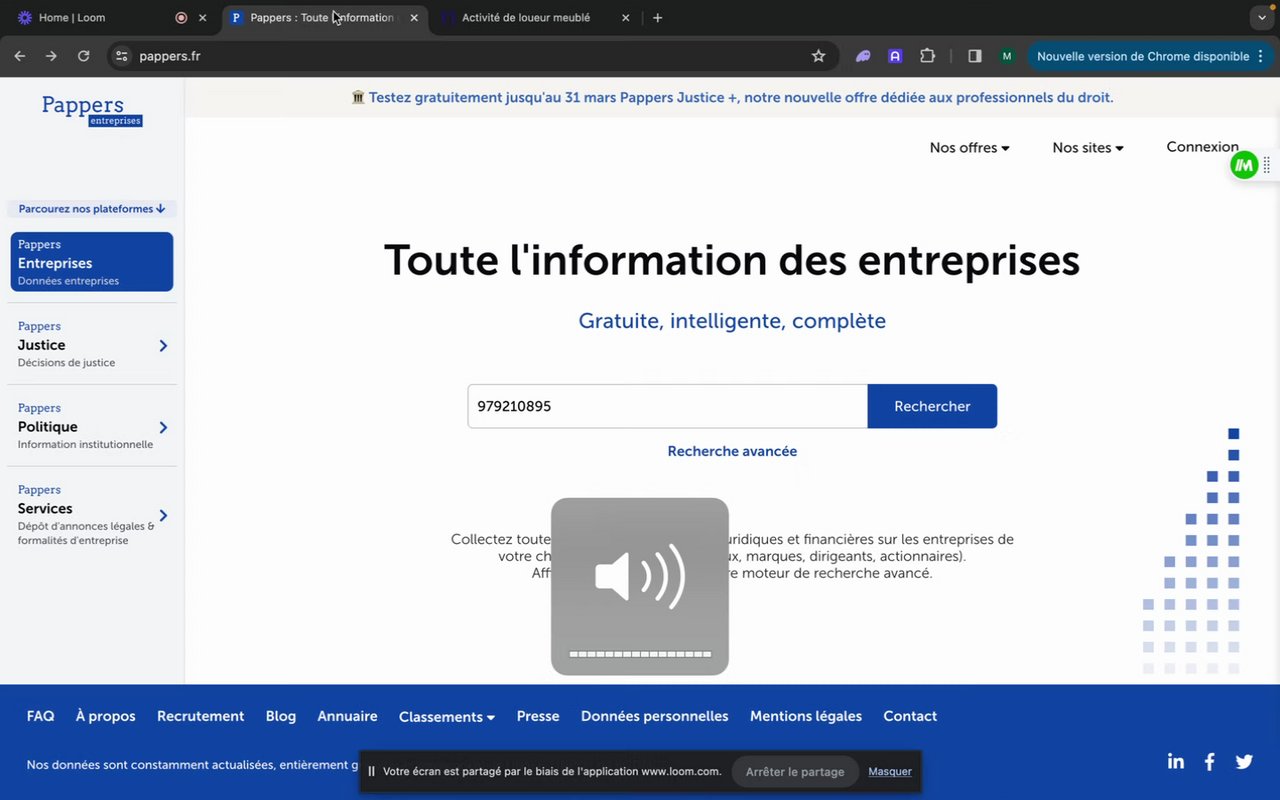Viewport: 1280px width, 800px height.
Task: Open the Chrome profile M avatar
Action: (1006, 56)
